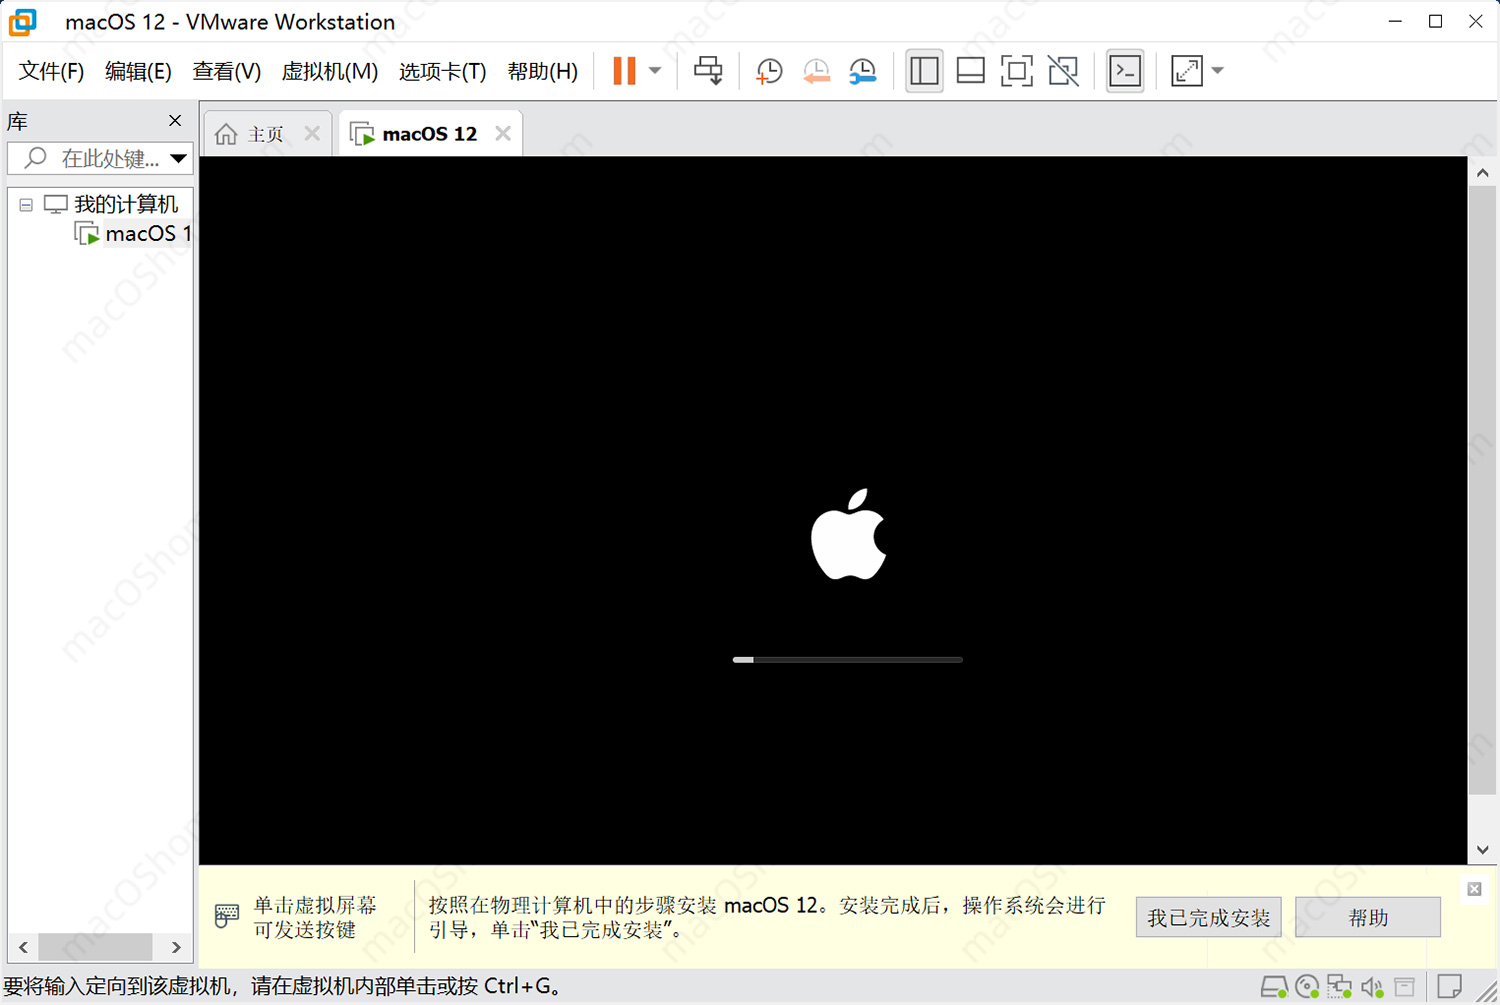1500x1005 pixels.
Task: Select macOS 12 VM in library tree
Action: pos(148,234)
